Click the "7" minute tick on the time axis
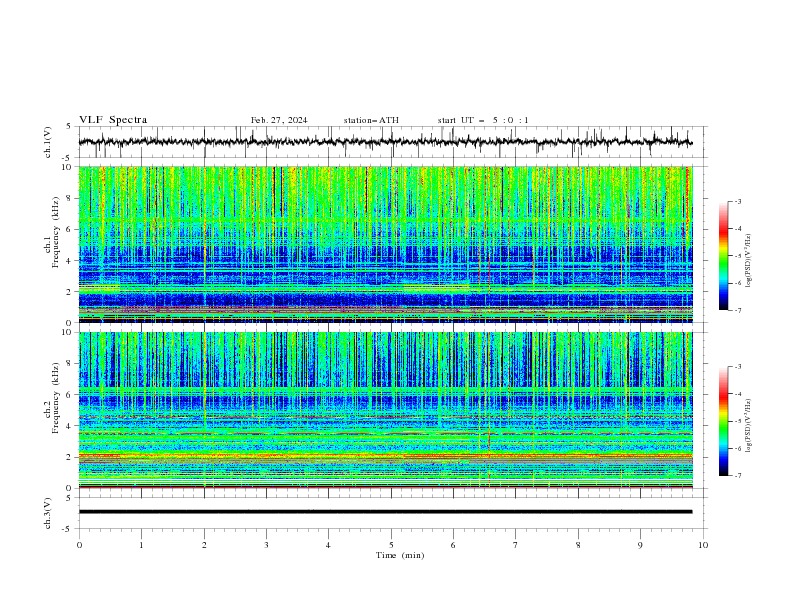792x612 pixels. pos(516,545)
